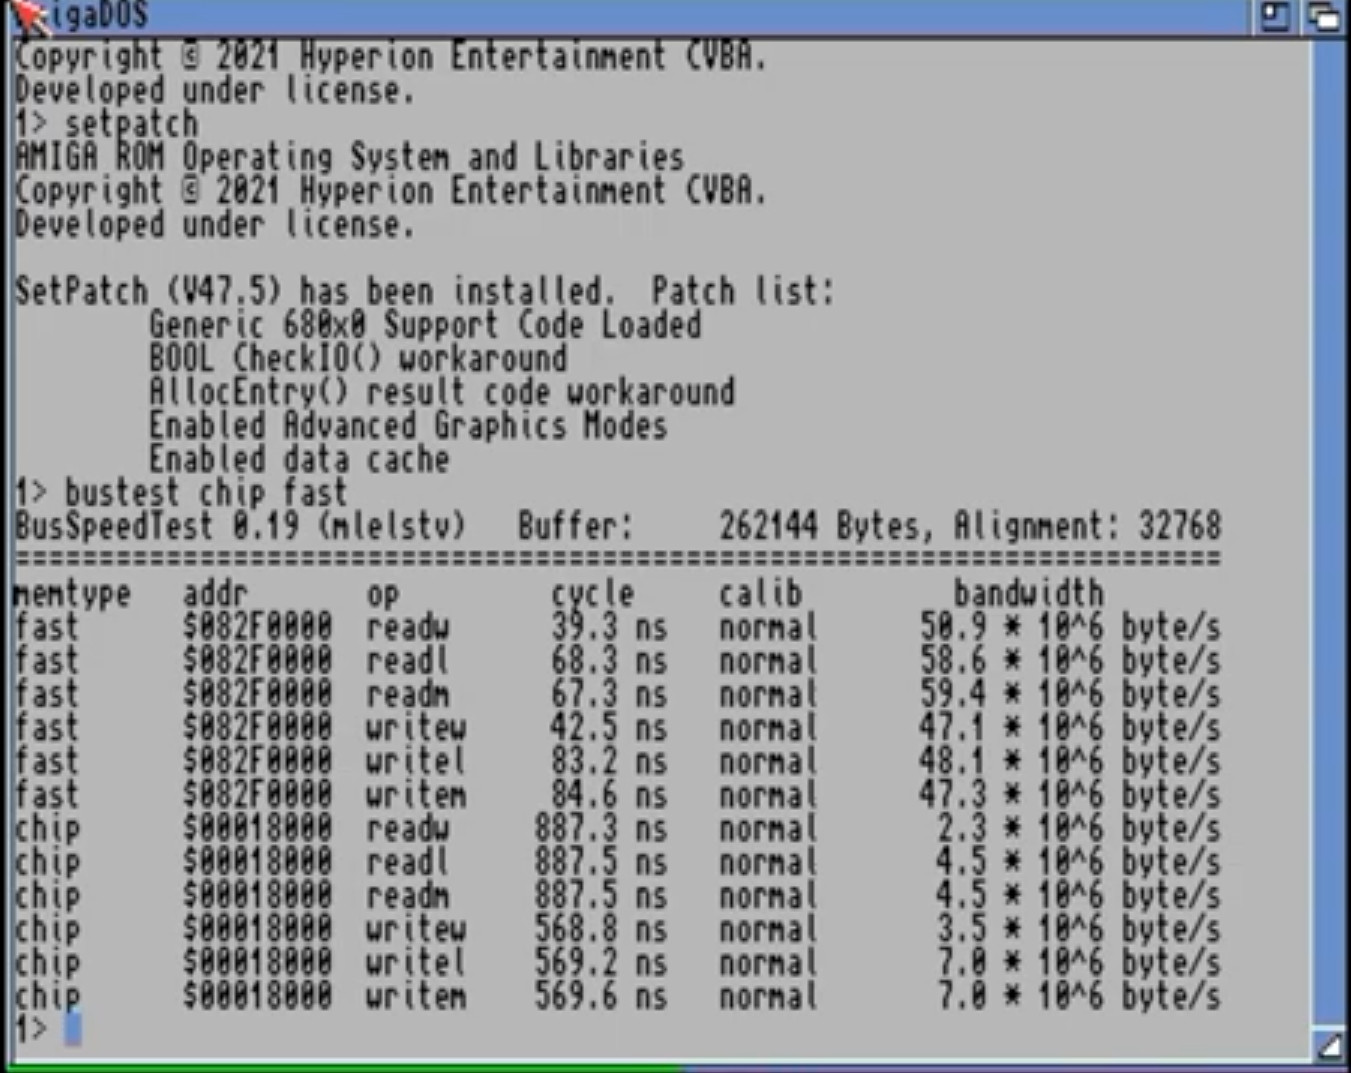Click the blue cursor at the shell prompt
Screen dimensions: 1351x1073
coord(72,1028)
